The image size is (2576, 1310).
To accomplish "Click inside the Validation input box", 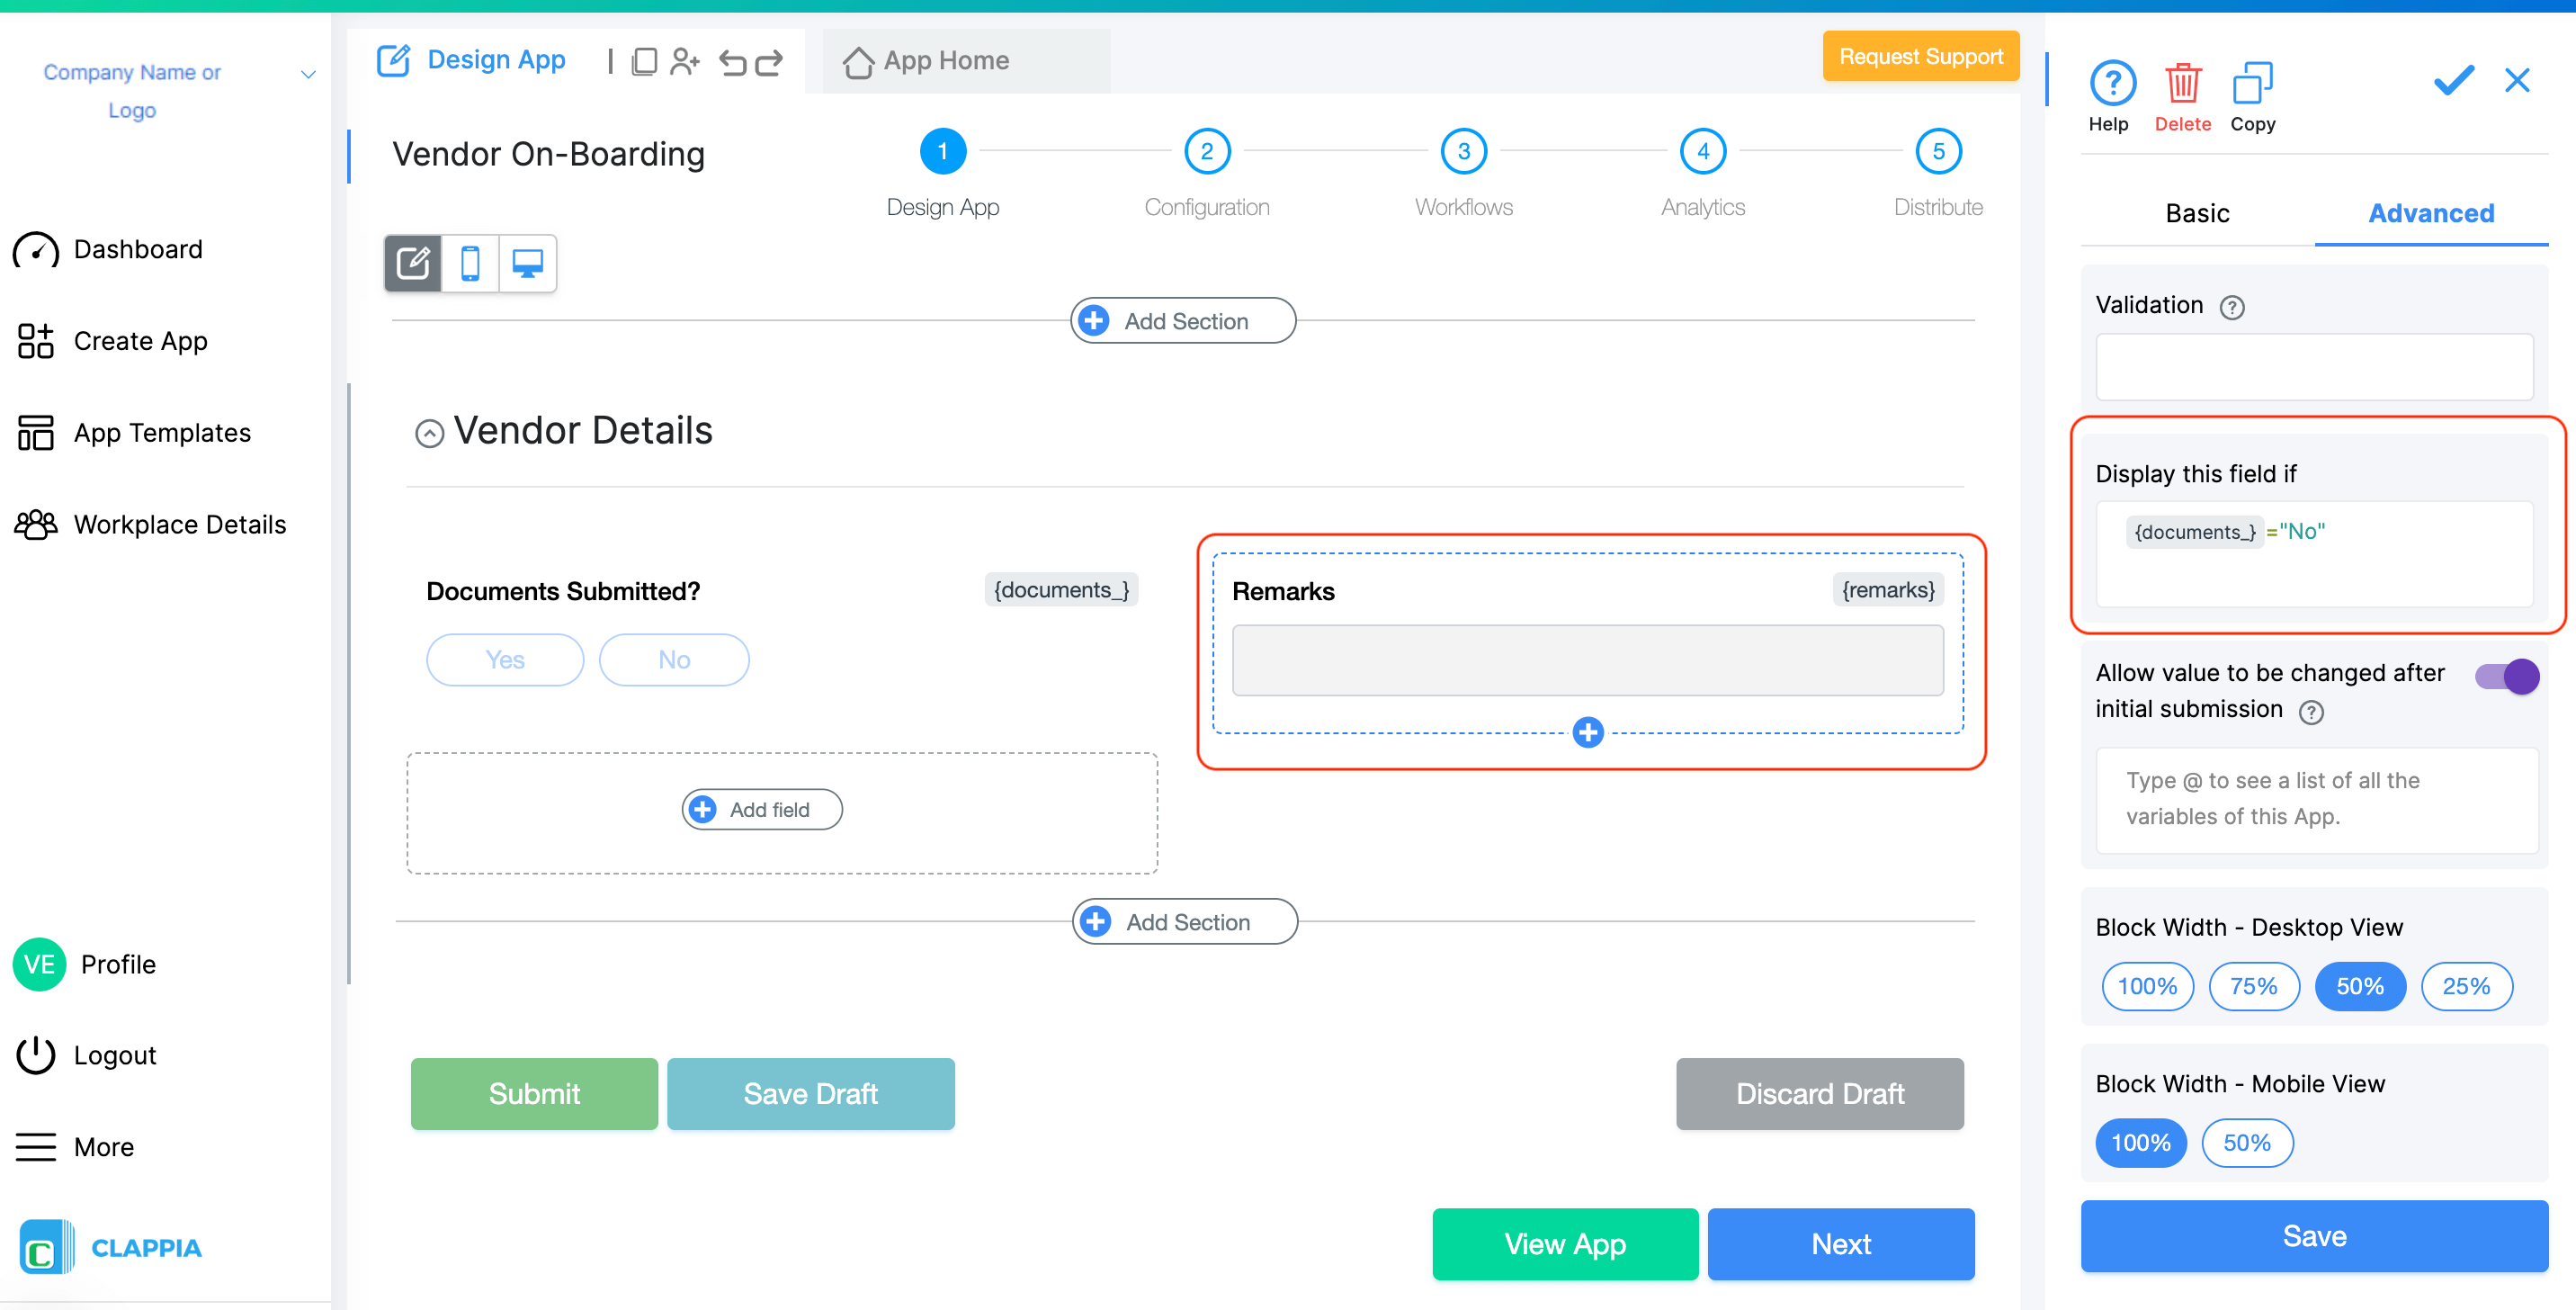I will pos(2313,367).
